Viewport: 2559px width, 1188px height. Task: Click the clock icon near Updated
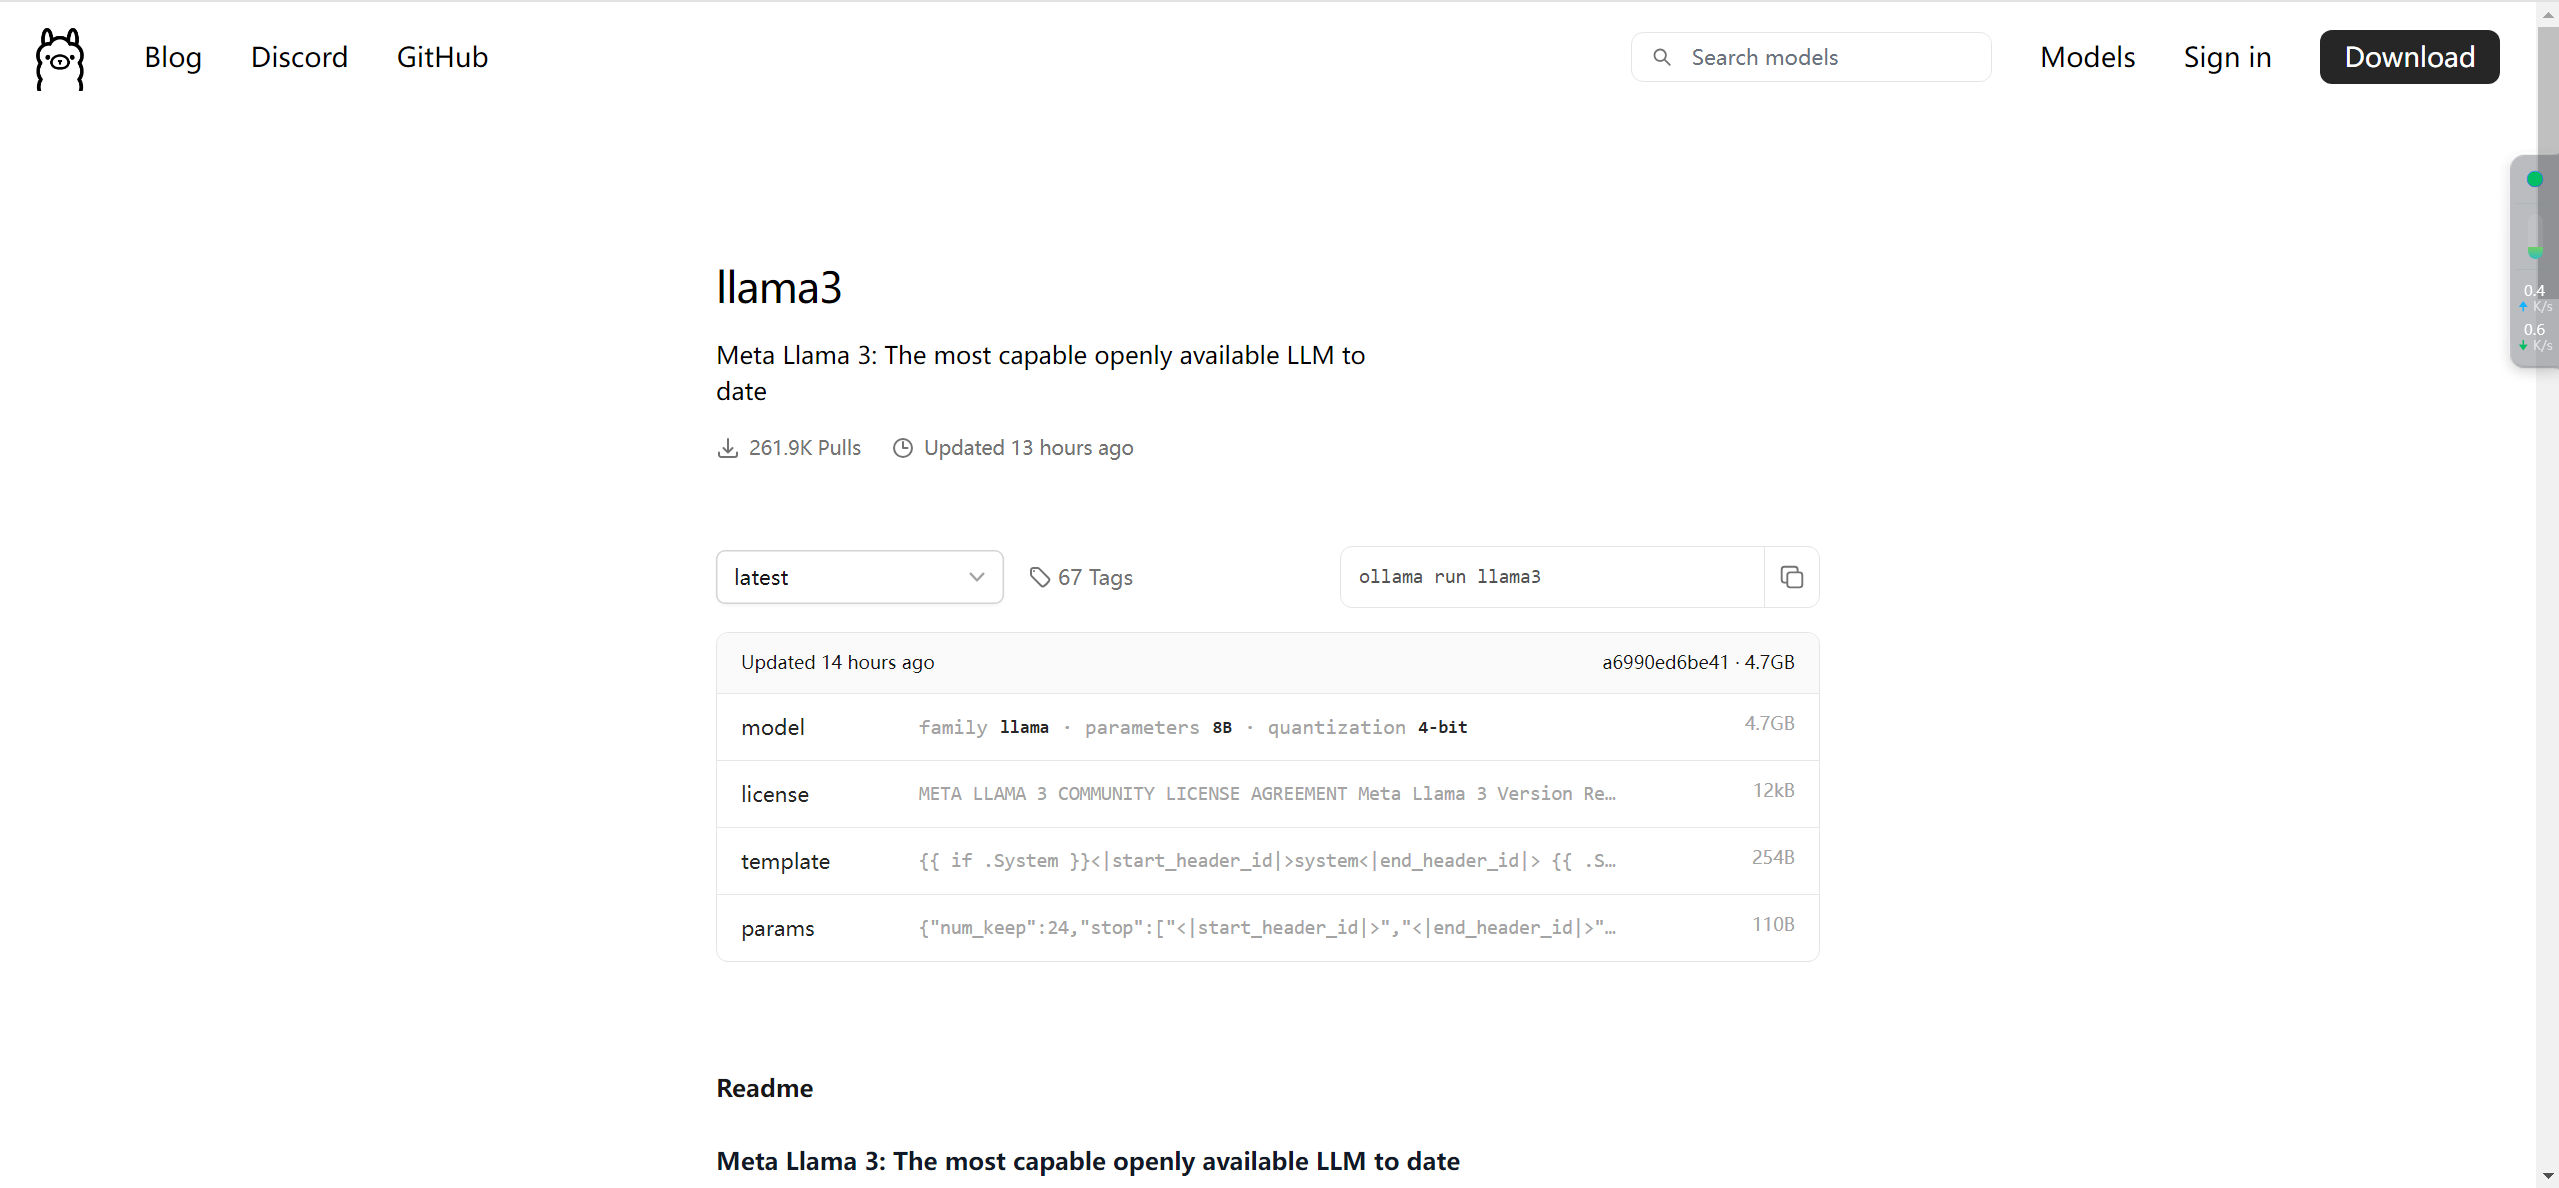pos(902,448)
